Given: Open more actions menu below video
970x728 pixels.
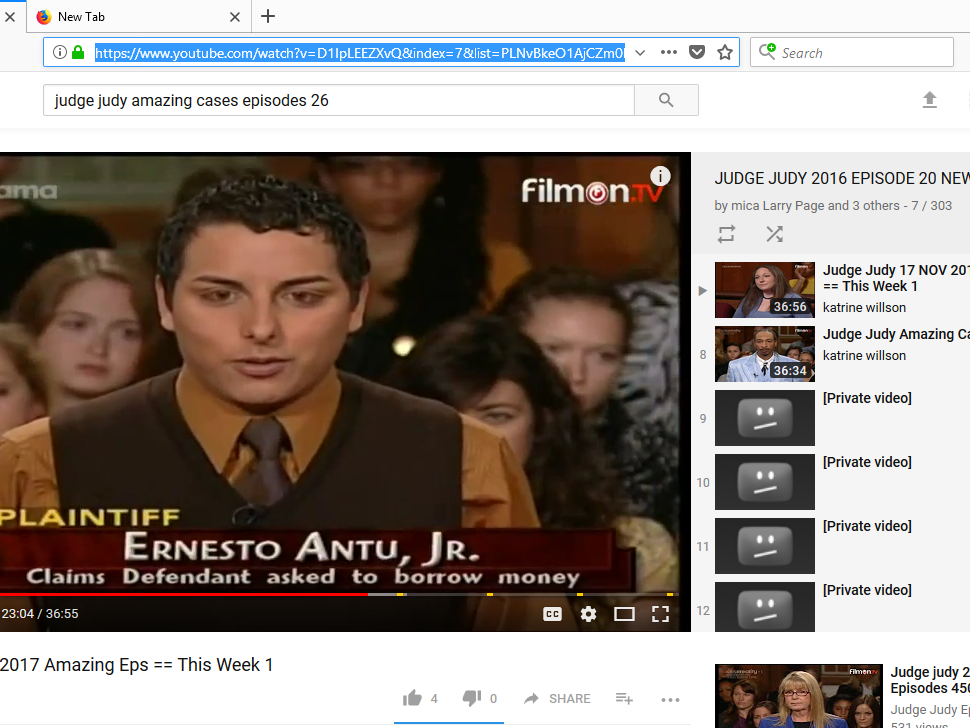Looking at the screenshot, I should pos(670,699).
